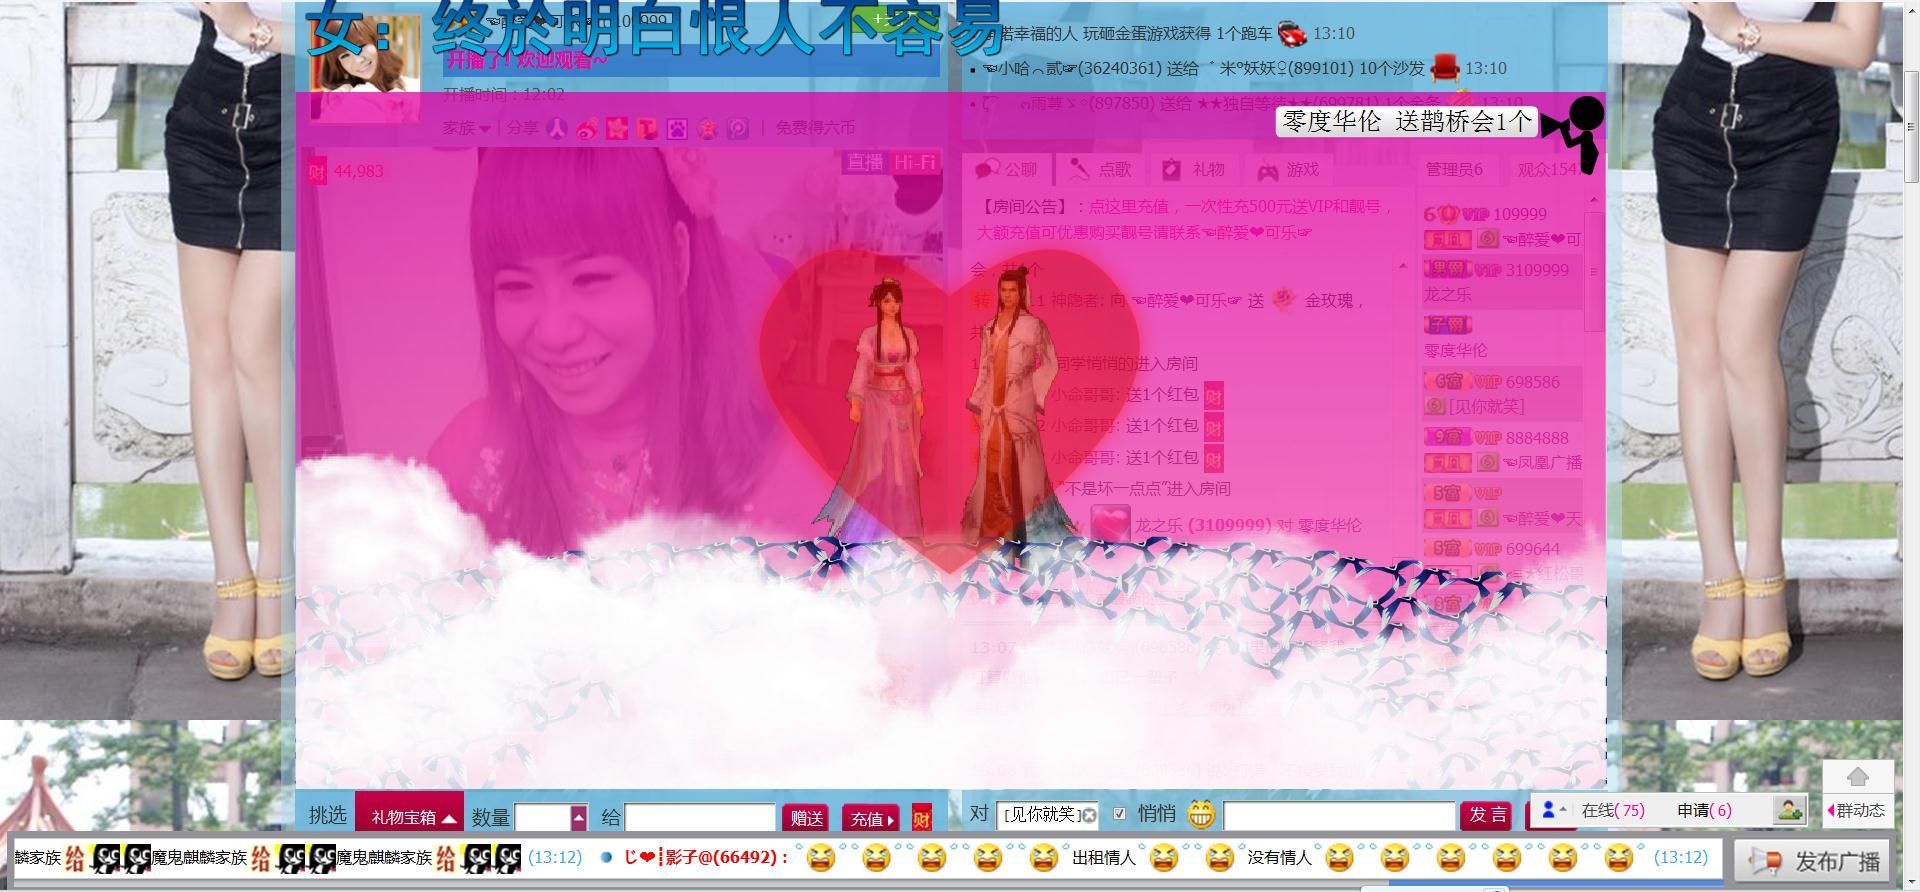The height and width of the screenshot is (892, 1920).
Task: Open the 充值 recharge arrow button
Action: click(x=871, y=819)
